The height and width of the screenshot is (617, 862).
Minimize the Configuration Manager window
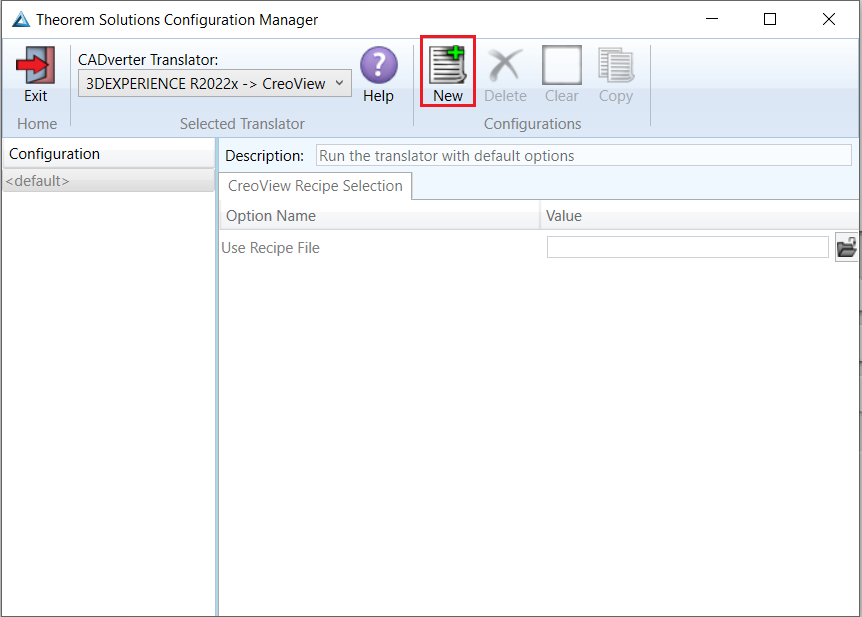(712, 19)
